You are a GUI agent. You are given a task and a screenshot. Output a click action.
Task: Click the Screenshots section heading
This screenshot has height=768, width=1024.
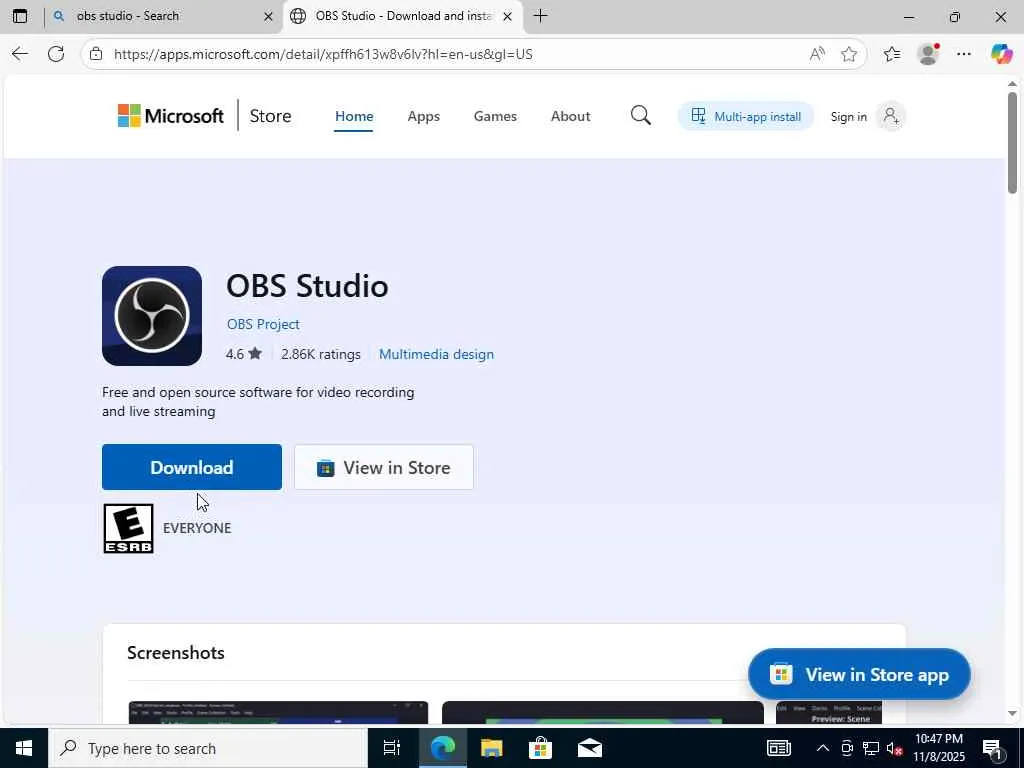(176, 653)
